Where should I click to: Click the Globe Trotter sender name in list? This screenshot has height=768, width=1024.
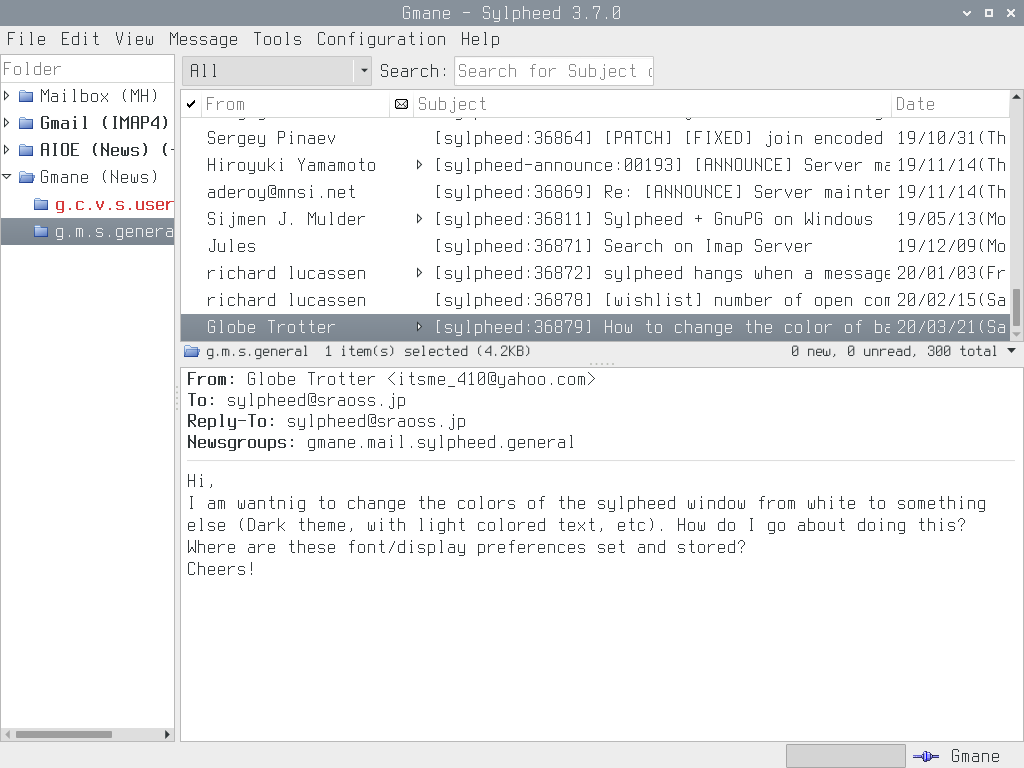[270, 327]
